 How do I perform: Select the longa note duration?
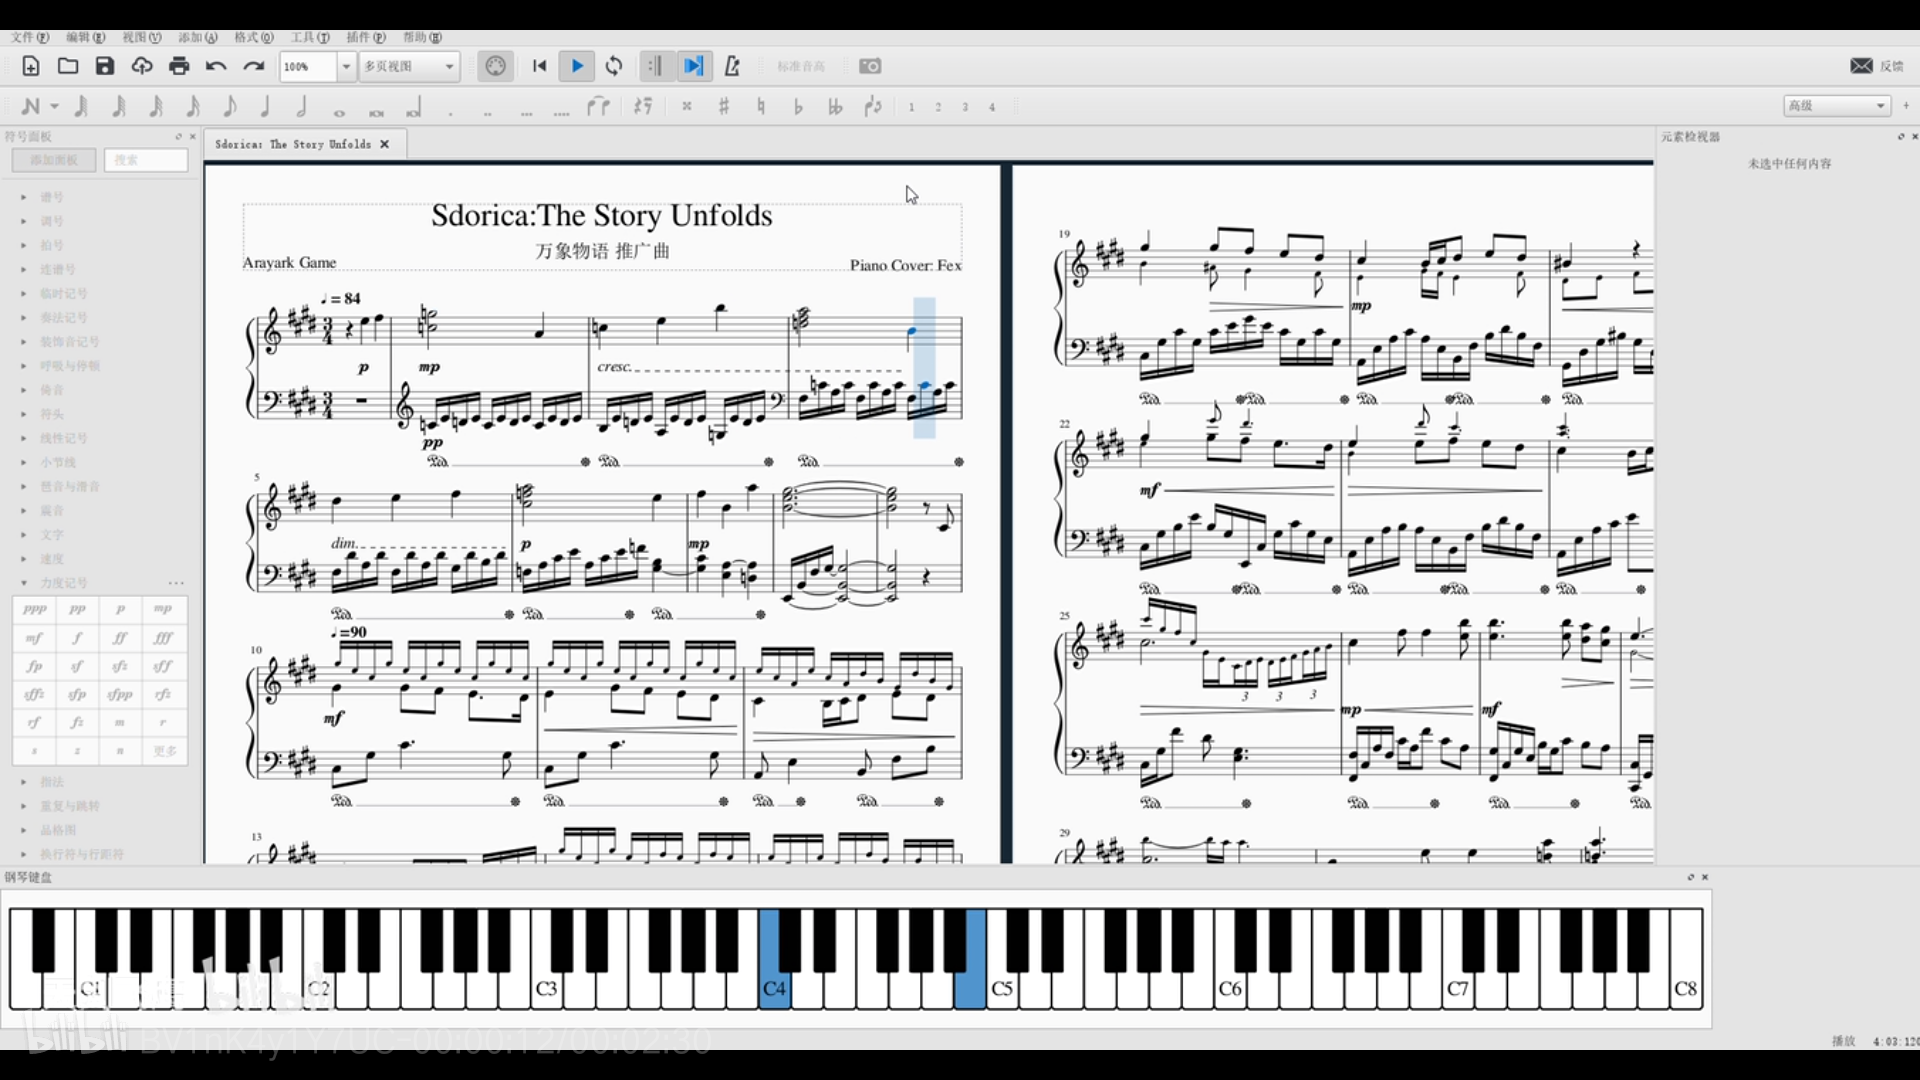(413, 108)
